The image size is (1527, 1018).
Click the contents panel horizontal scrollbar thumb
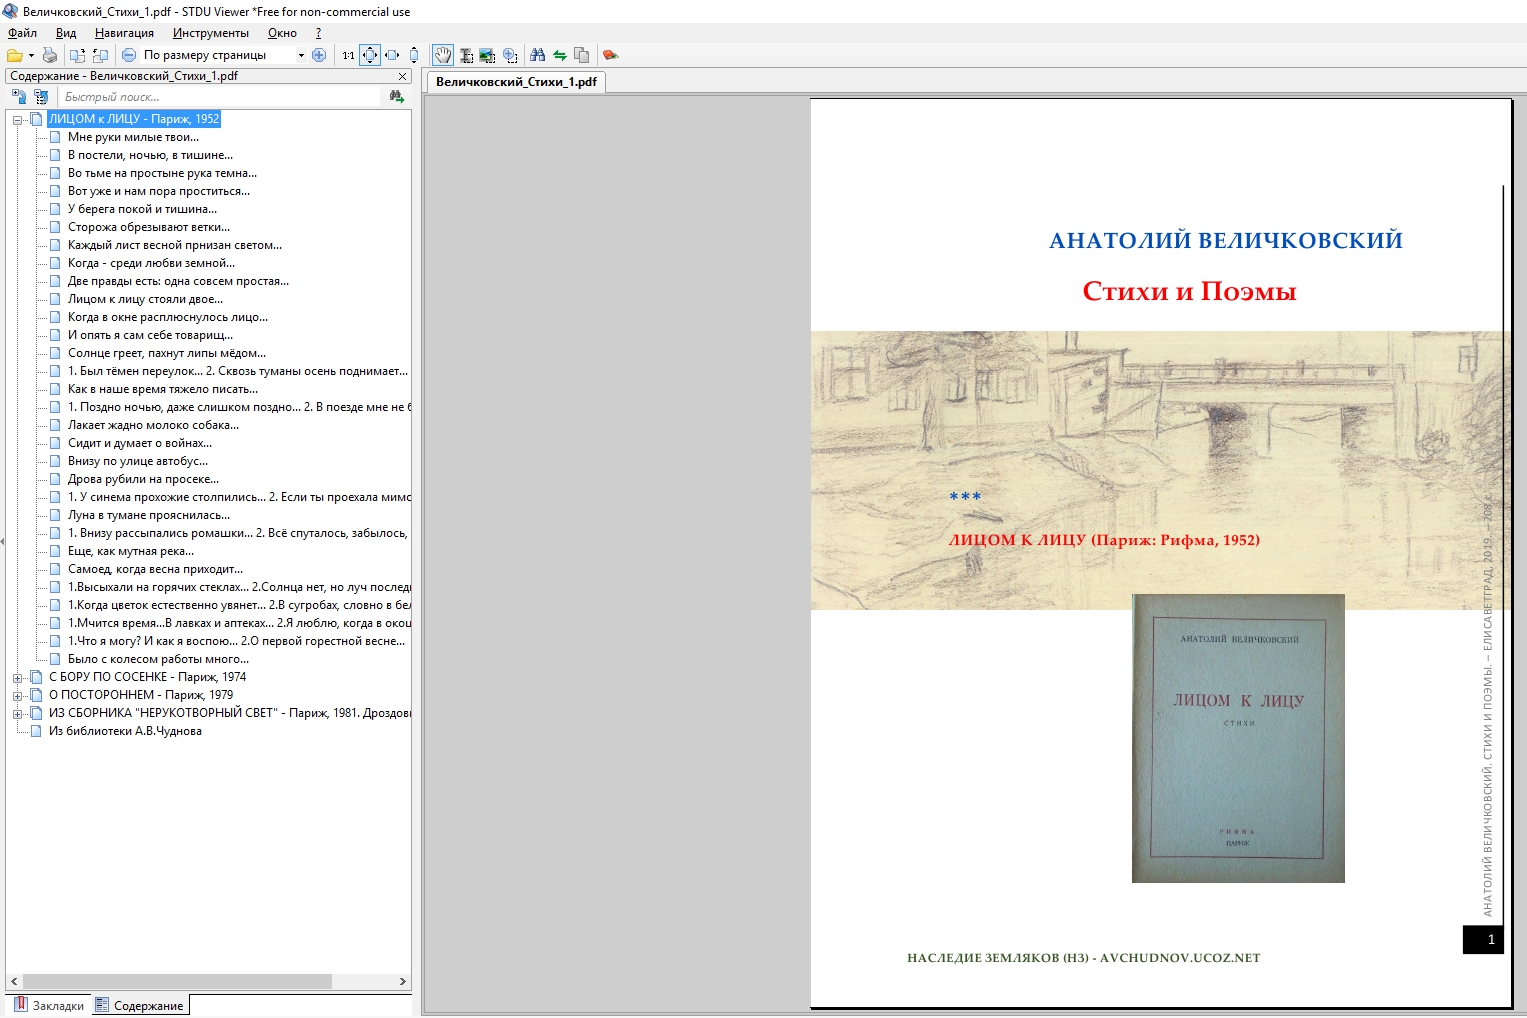pos(177,982)
